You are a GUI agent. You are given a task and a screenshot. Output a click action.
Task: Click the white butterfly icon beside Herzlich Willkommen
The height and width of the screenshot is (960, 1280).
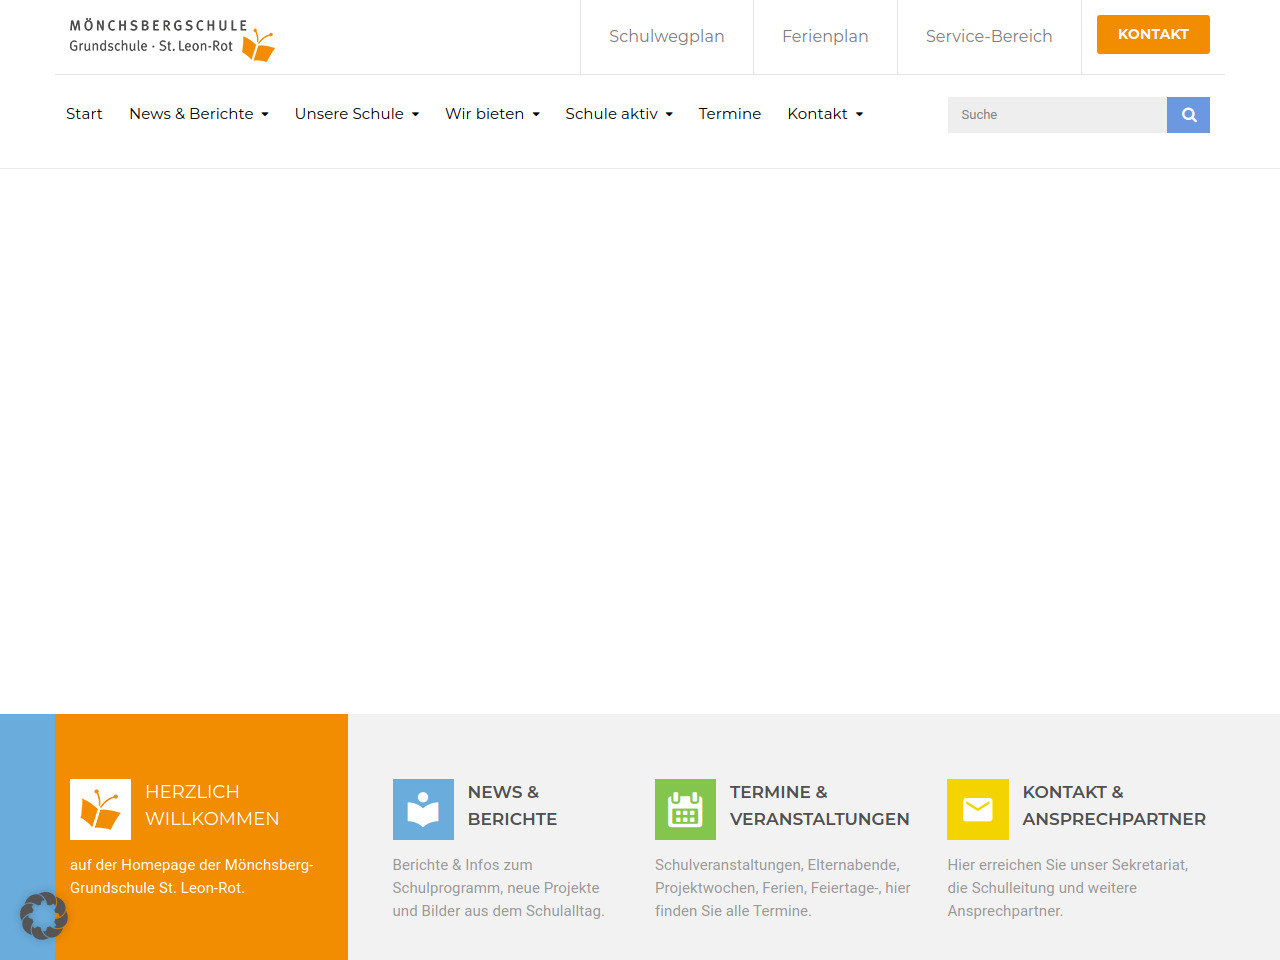pyautogui.click(x=100, y=809)
